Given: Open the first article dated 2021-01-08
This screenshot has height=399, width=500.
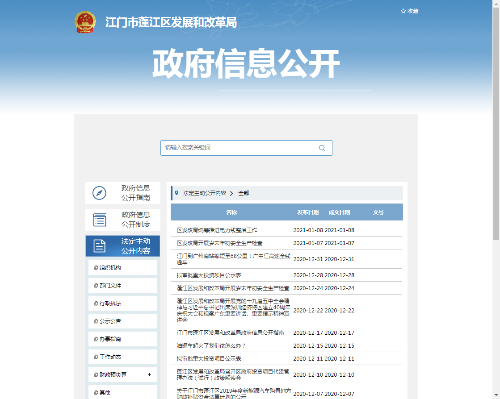Looking at the screenshot, I should [x=217, y=230].
